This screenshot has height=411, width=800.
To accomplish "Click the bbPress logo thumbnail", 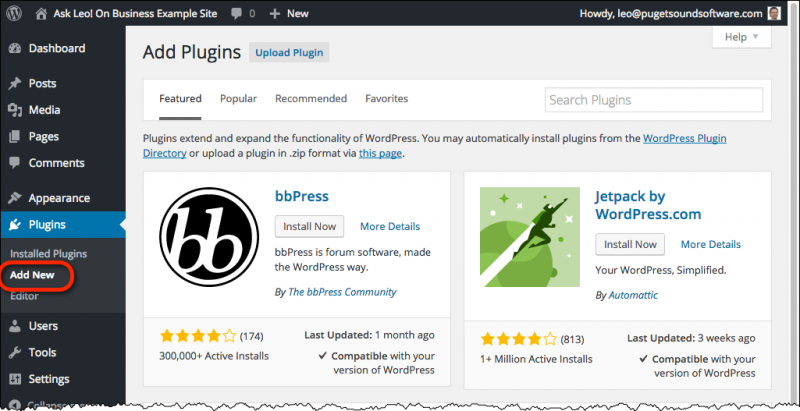I will [209, 237].
